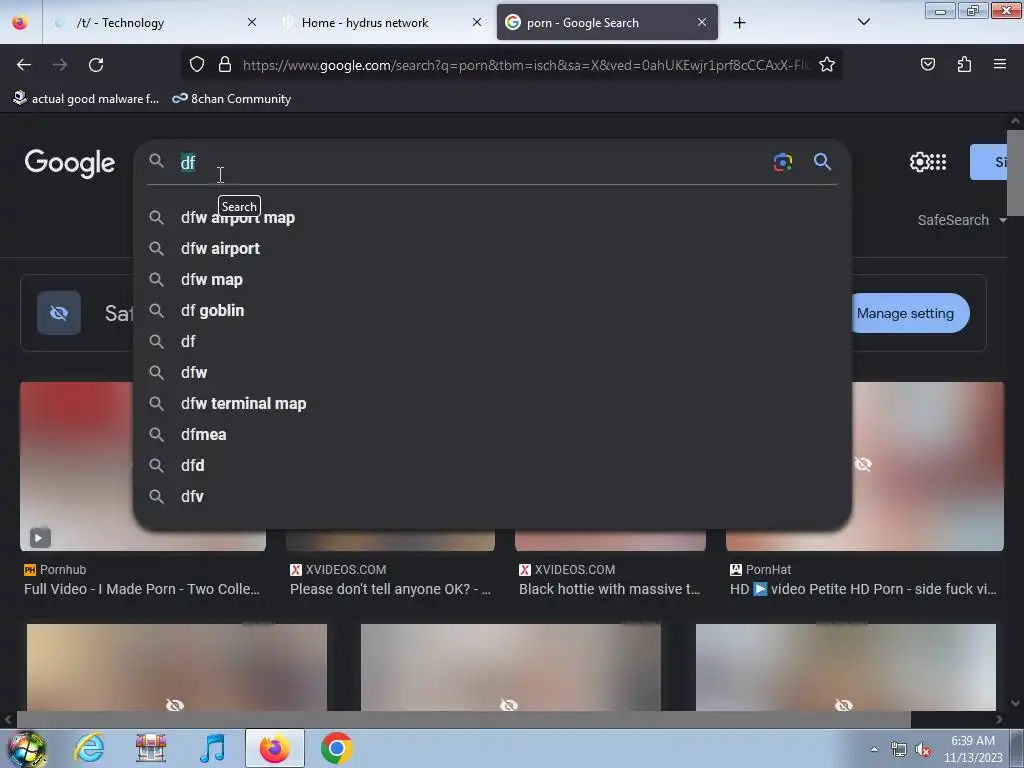Click the vertical page scrollbar thumb

click(x=1015, y=172)
